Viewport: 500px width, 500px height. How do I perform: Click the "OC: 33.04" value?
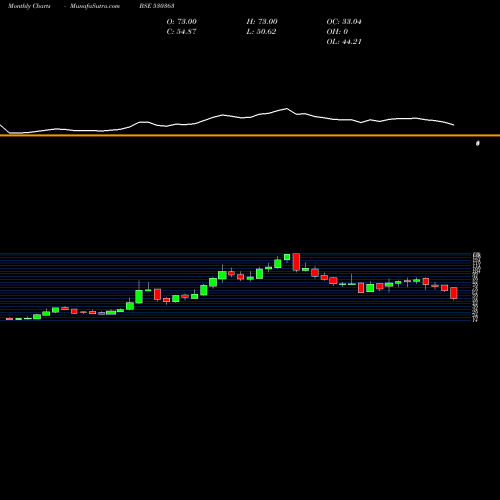tap(344, 22)
